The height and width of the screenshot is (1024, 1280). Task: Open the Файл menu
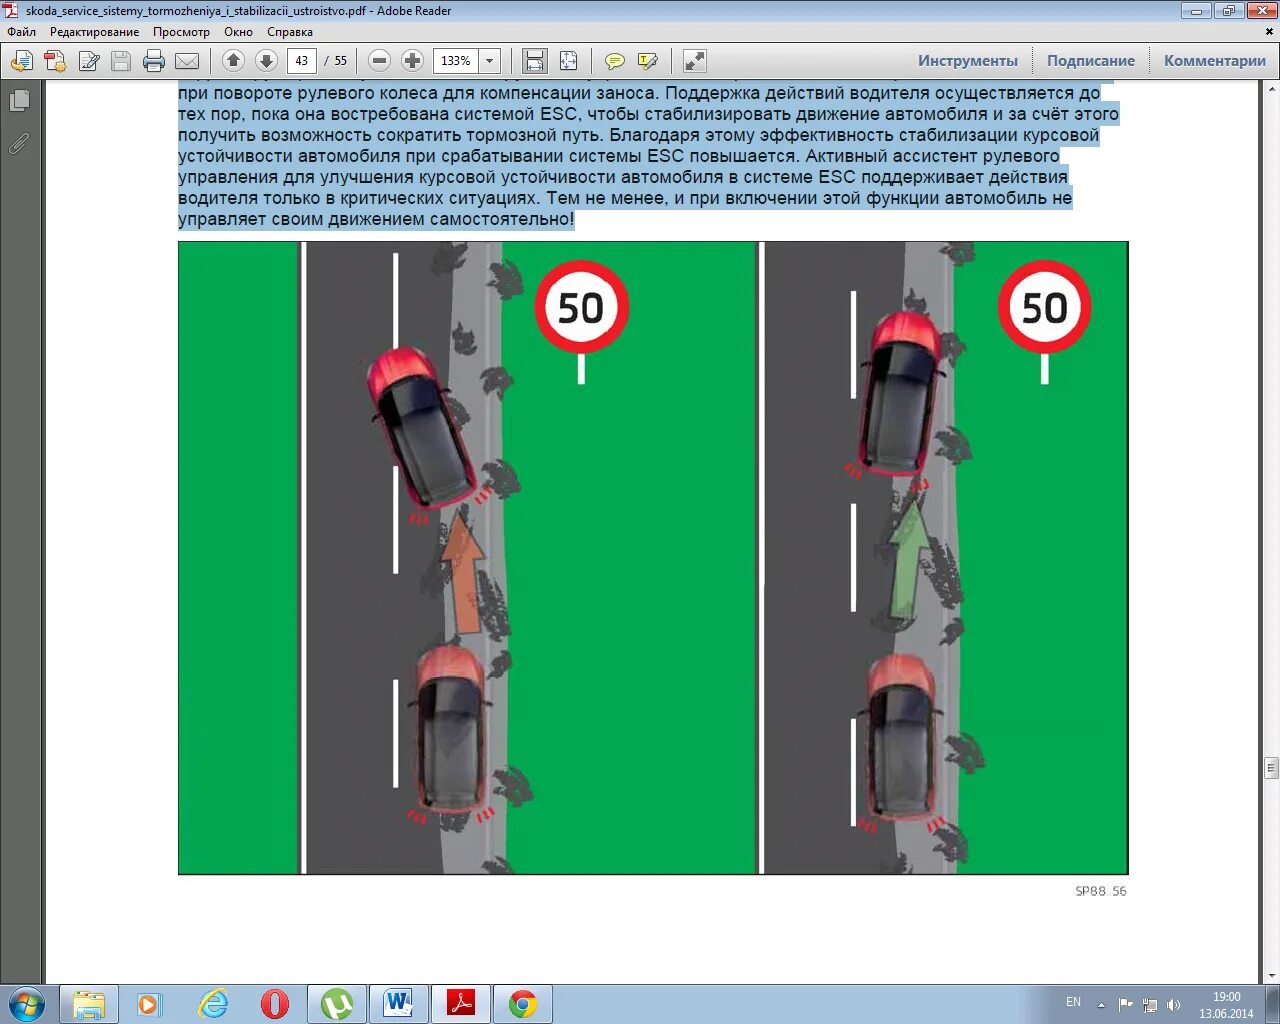tap(21, 32)
